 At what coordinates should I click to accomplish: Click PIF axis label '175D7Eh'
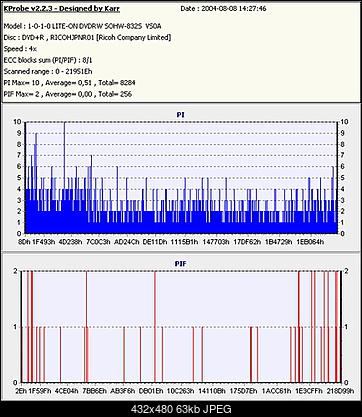tap(244, 391)
